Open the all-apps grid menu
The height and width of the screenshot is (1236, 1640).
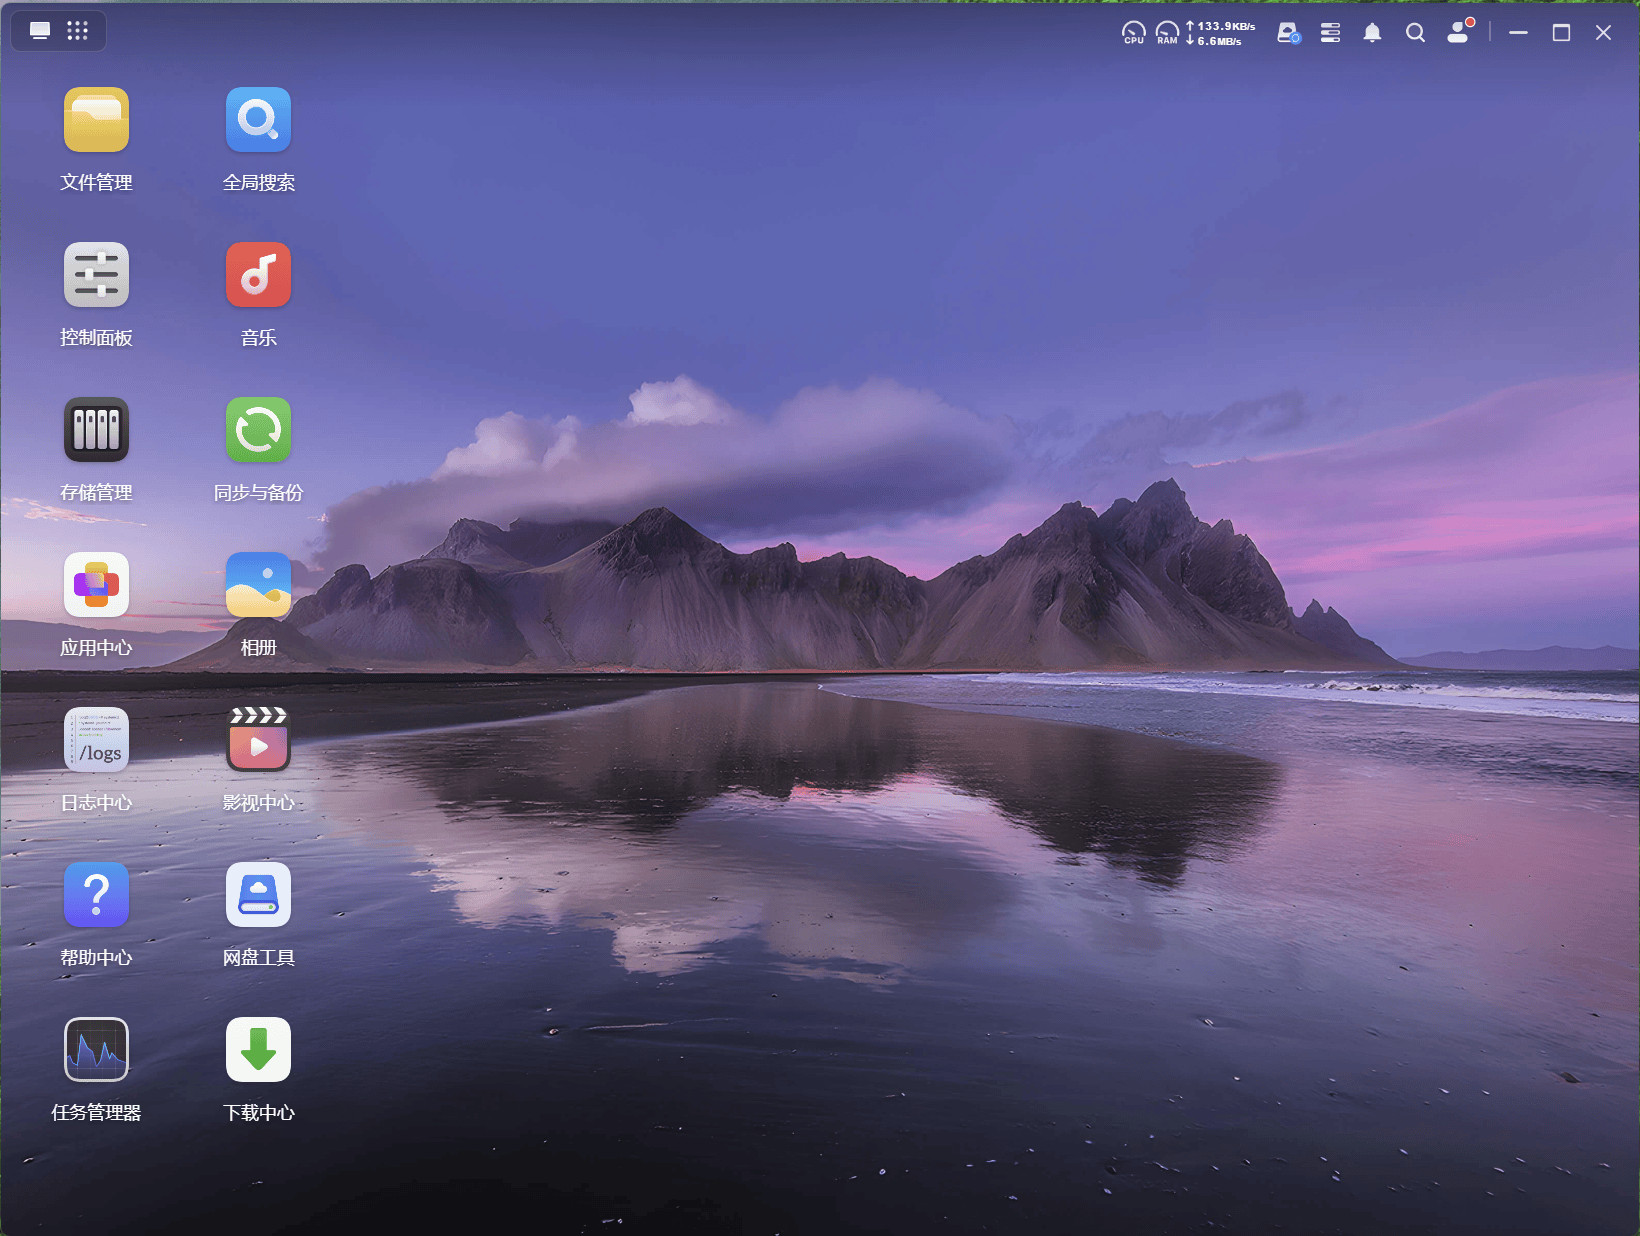click(x=77, y=31)
